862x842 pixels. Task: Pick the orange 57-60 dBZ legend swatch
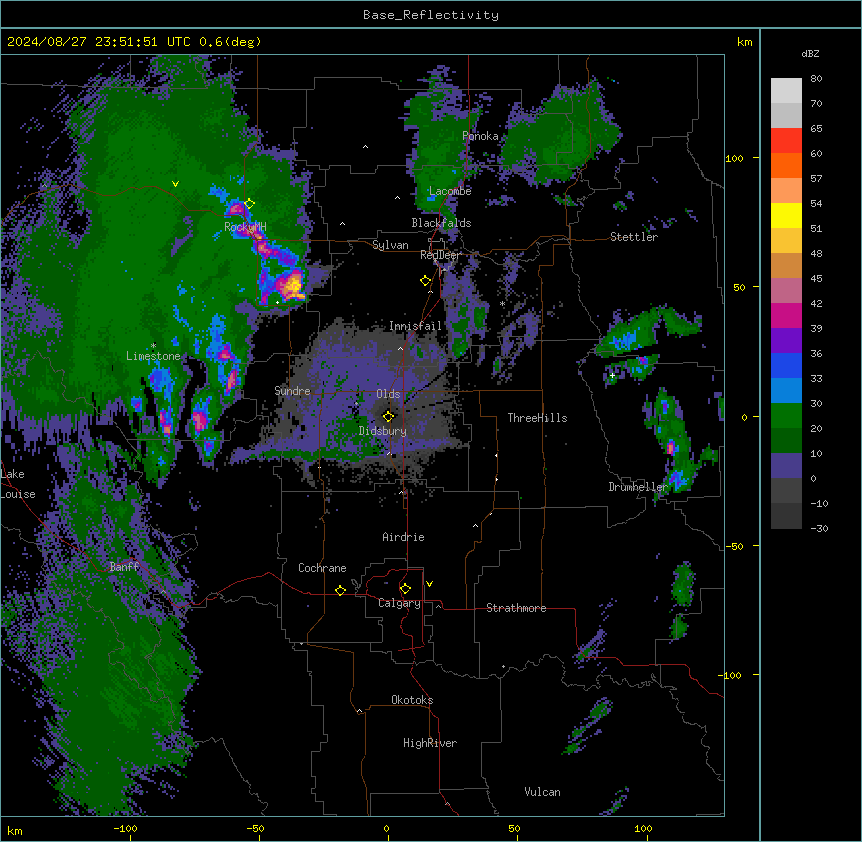tap(786, 165)
